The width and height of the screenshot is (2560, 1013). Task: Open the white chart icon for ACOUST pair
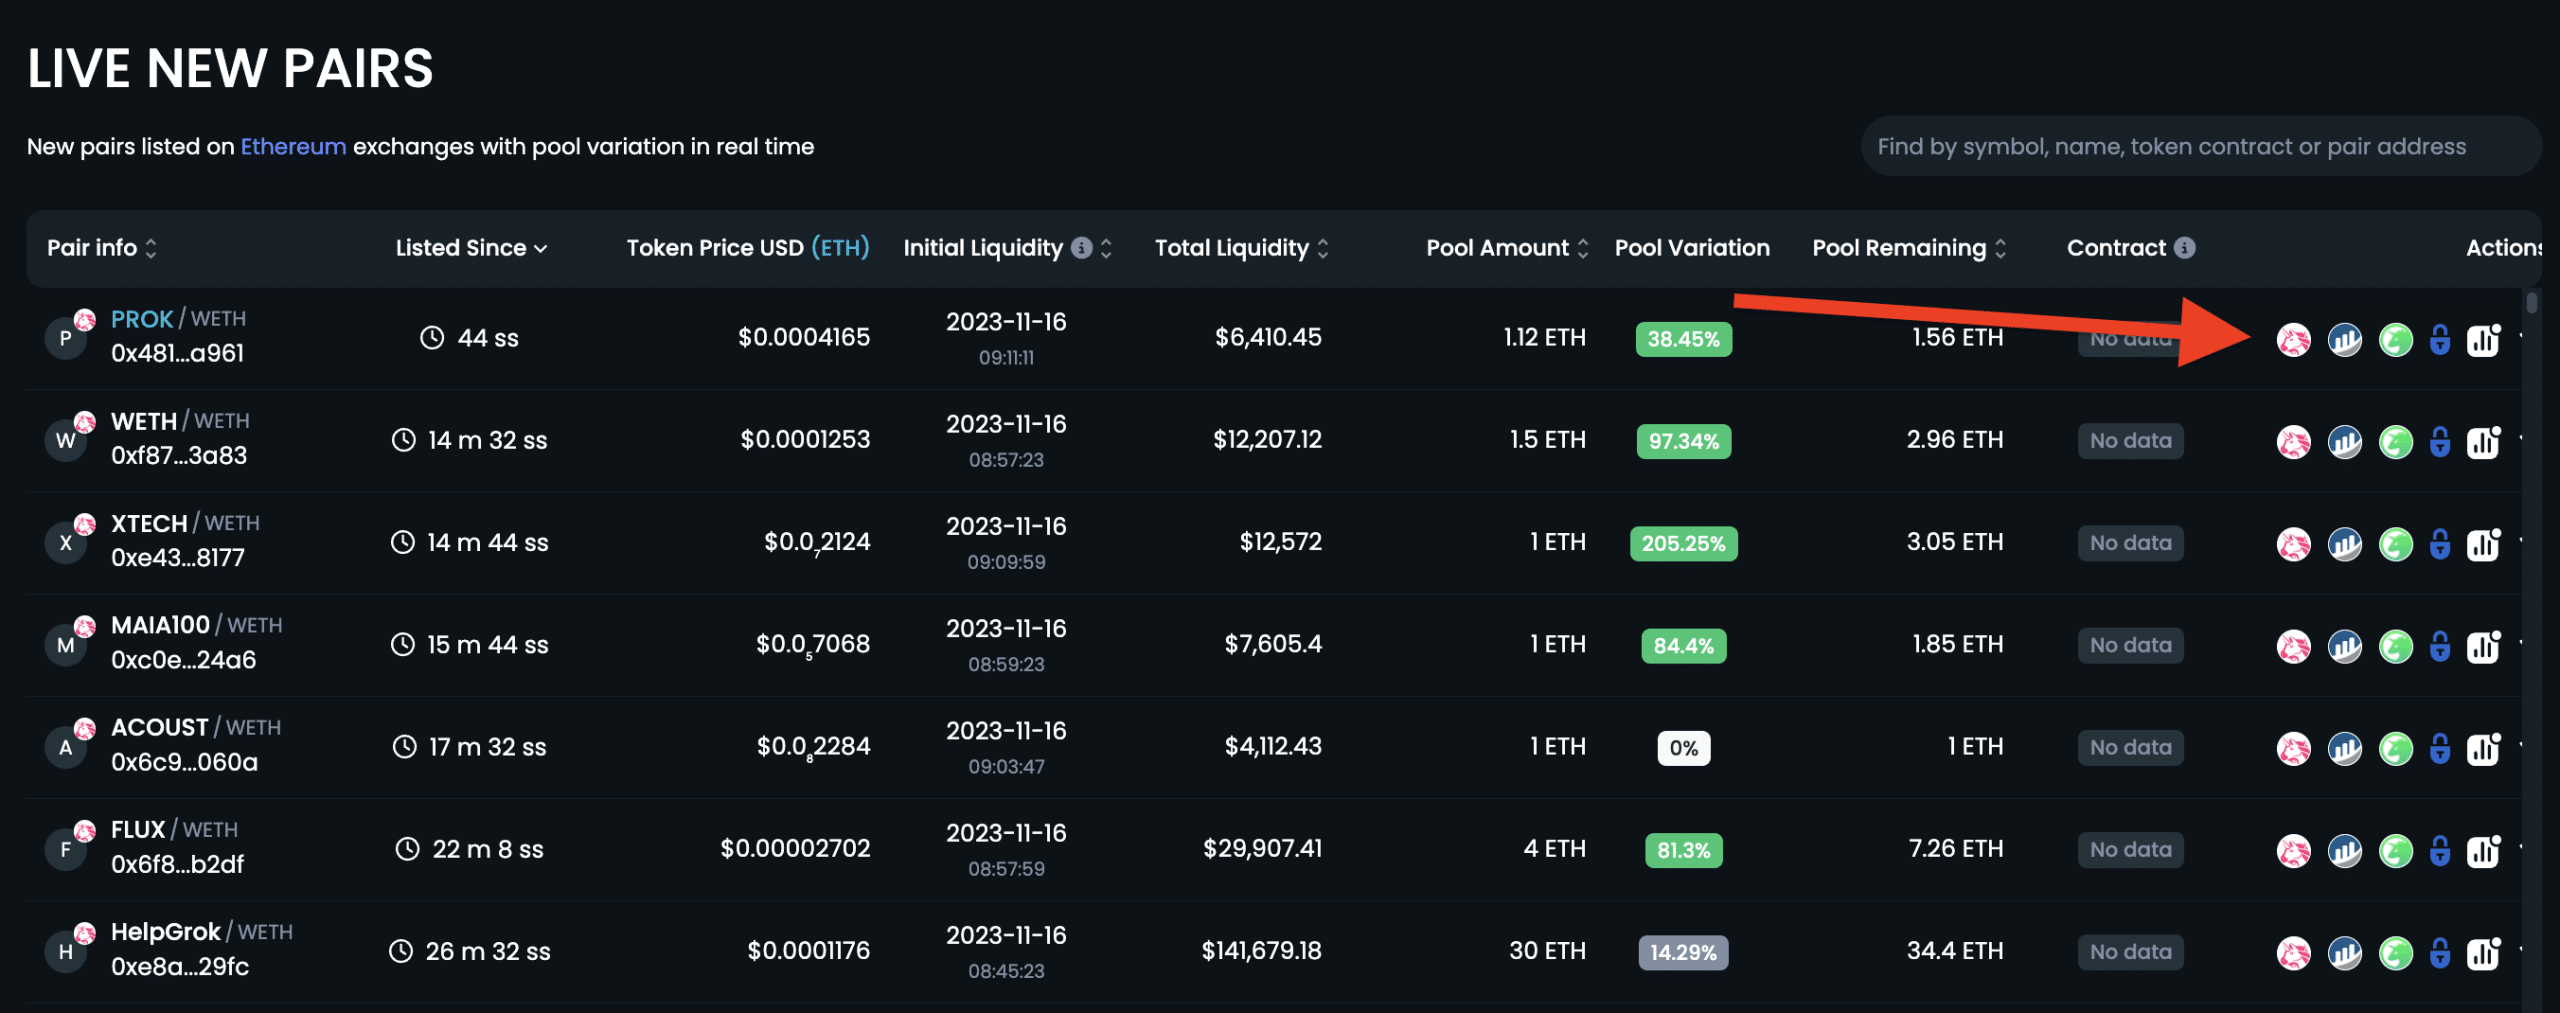2484,749
